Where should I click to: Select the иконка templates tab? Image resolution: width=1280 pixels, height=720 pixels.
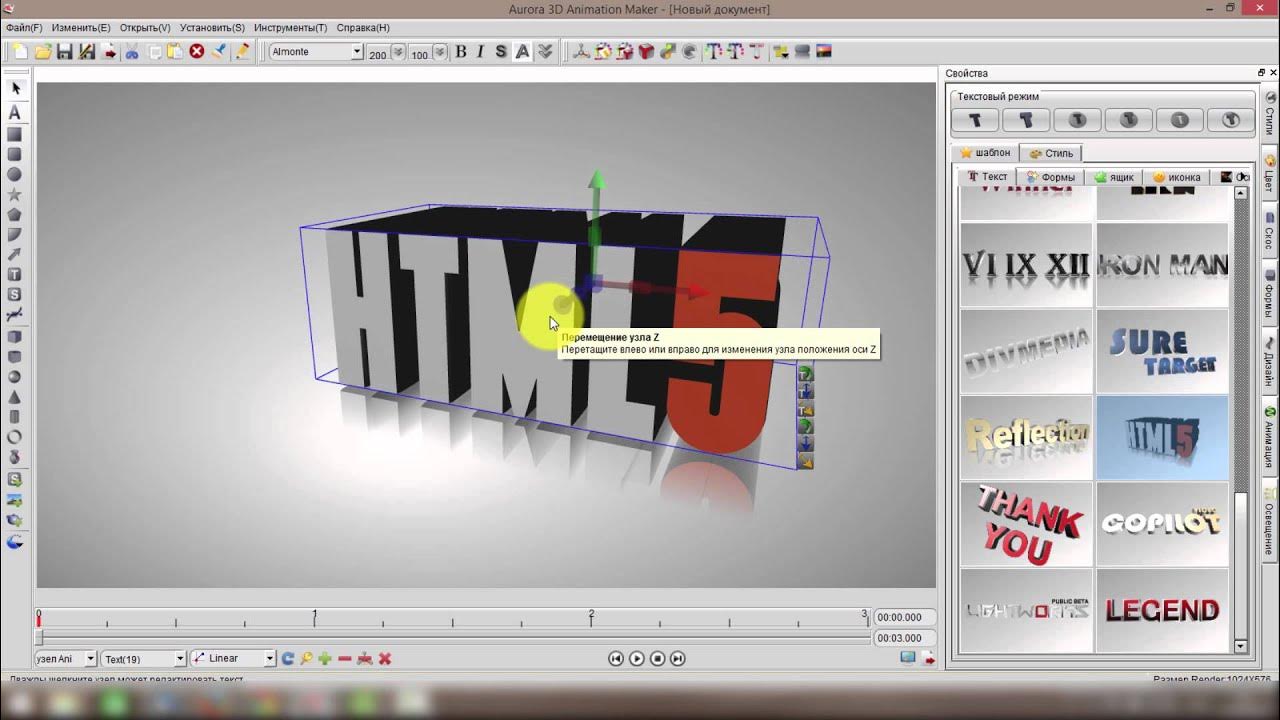[x=1176, y=177]
